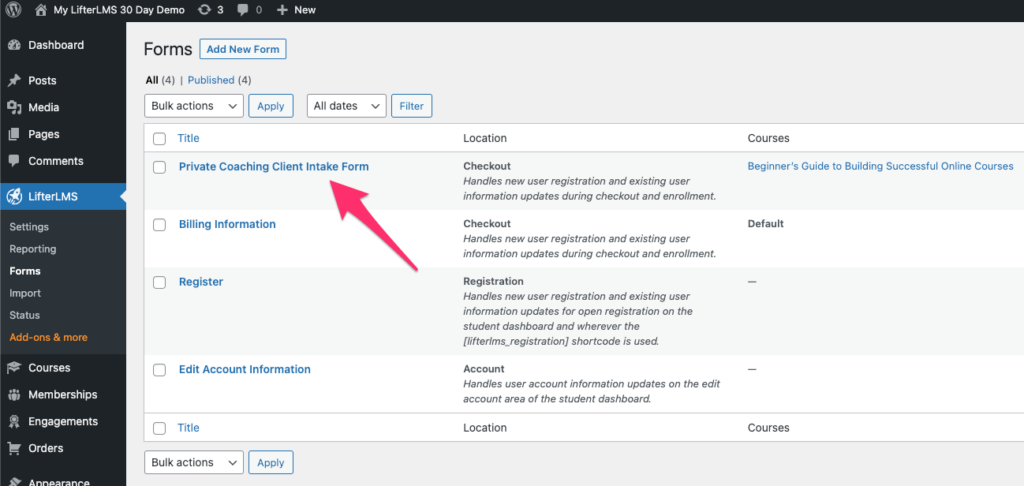Open the comments bubble icon in admin bar
Viewport: 1024px width, 486px height.
(x=243, y=10)
